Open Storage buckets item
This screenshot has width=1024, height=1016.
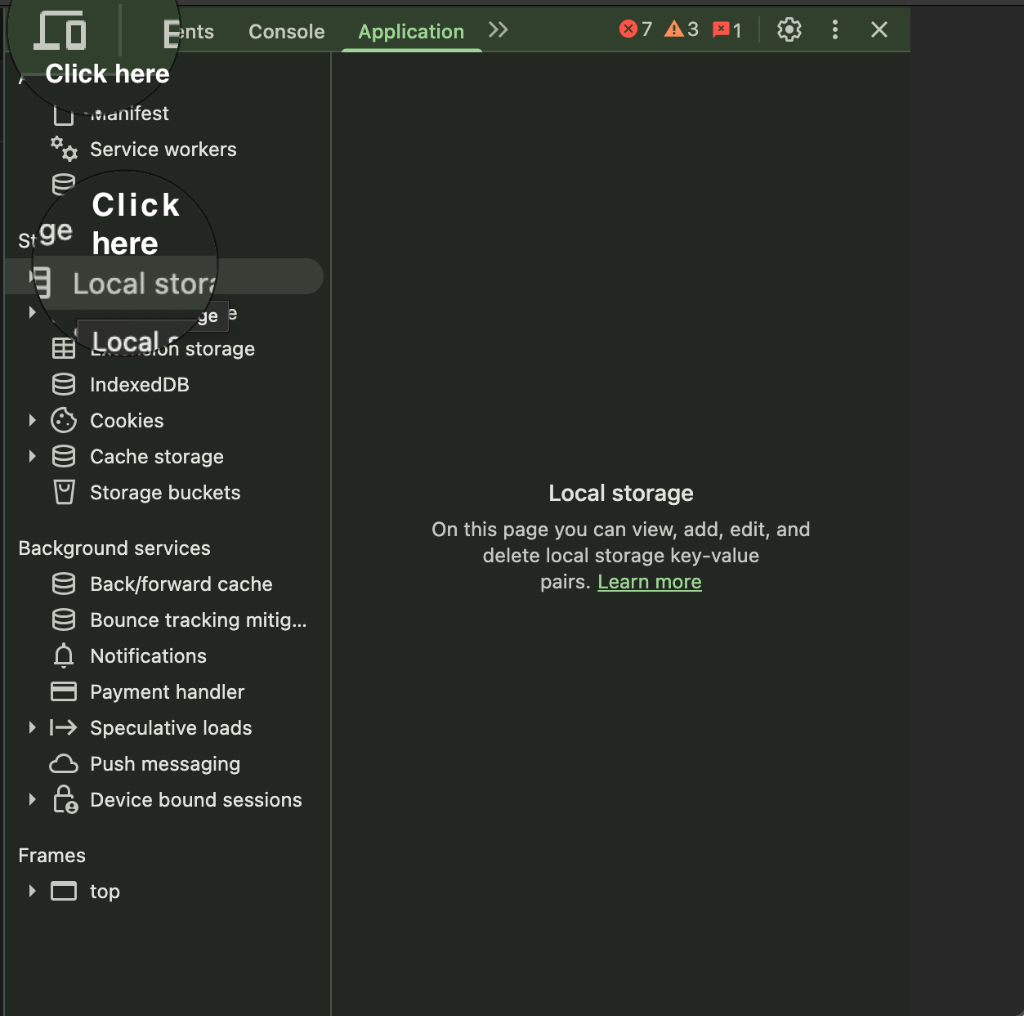coord(165,492)
